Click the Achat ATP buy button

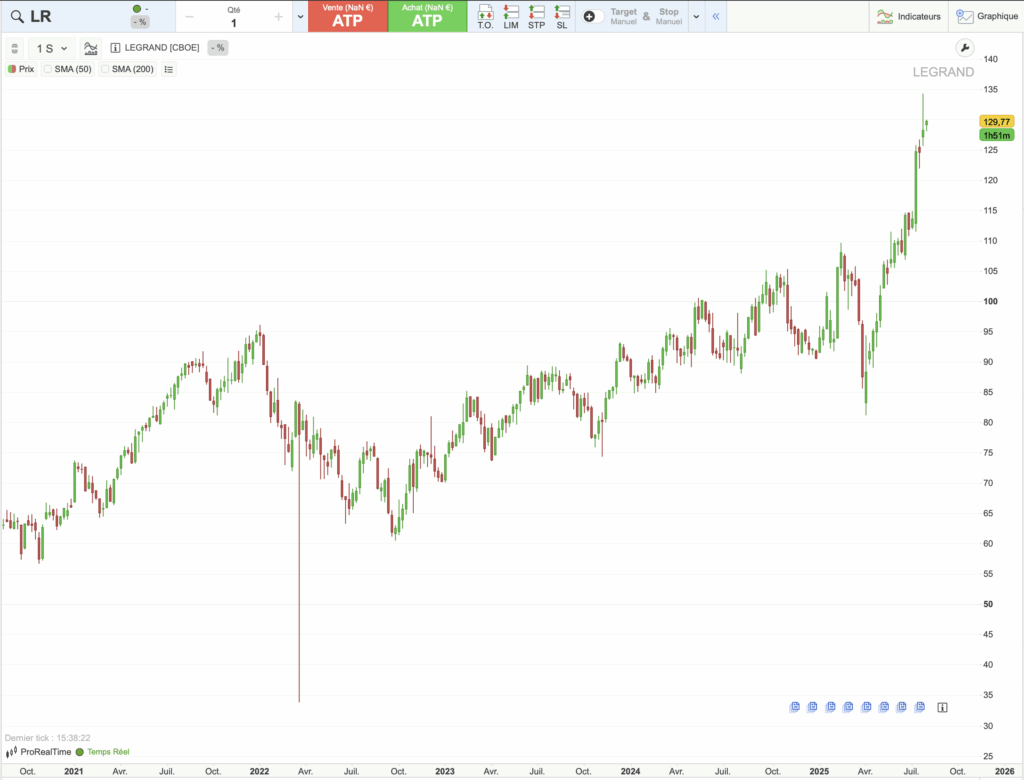coord(427,16)
